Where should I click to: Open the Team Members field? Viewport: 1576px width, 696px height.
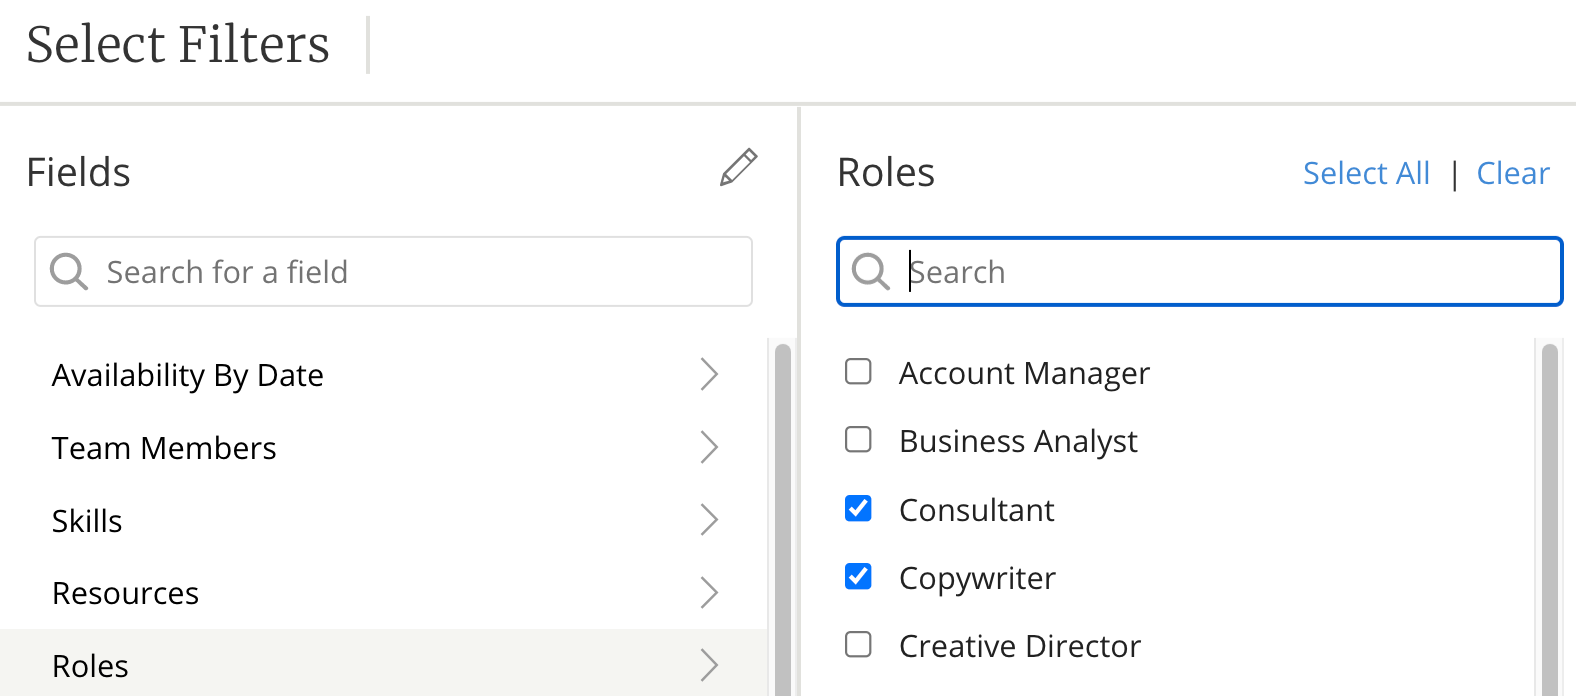pyautogui.click(x=384, y=448)
